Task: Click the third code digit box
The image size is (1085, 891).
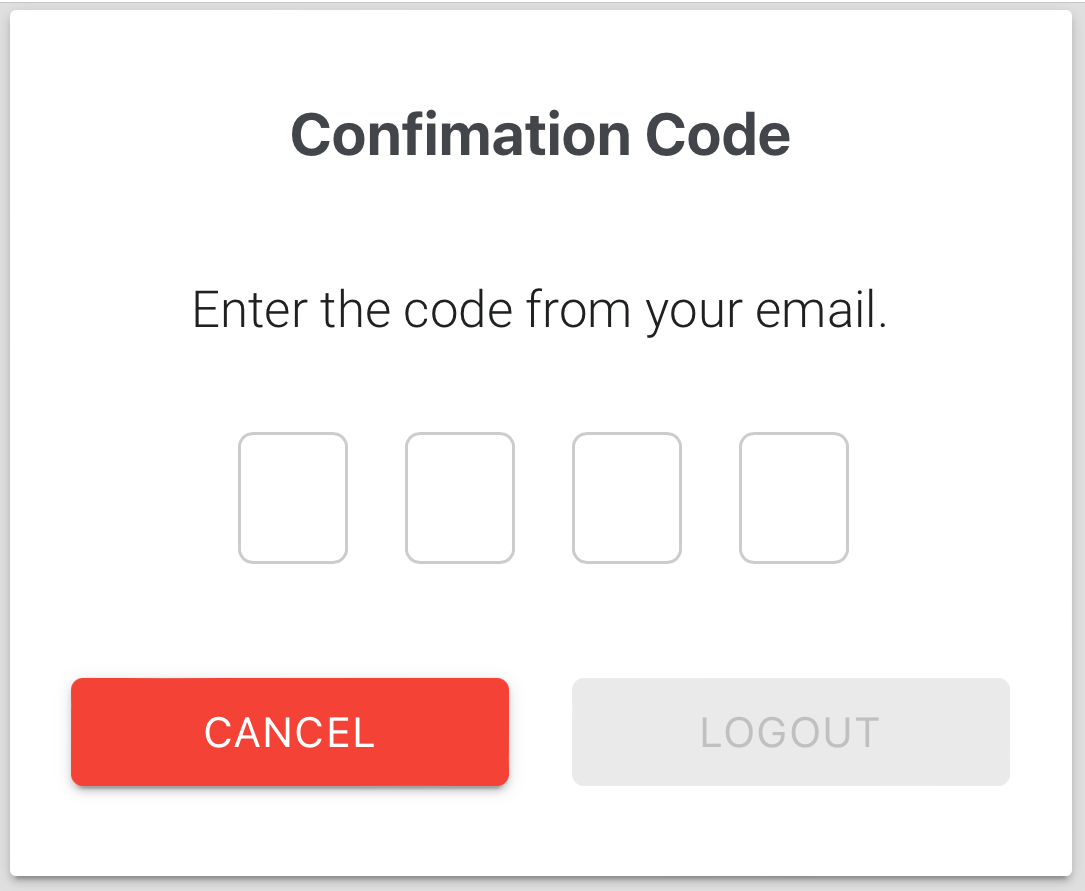Action: [x=627, y=498]
